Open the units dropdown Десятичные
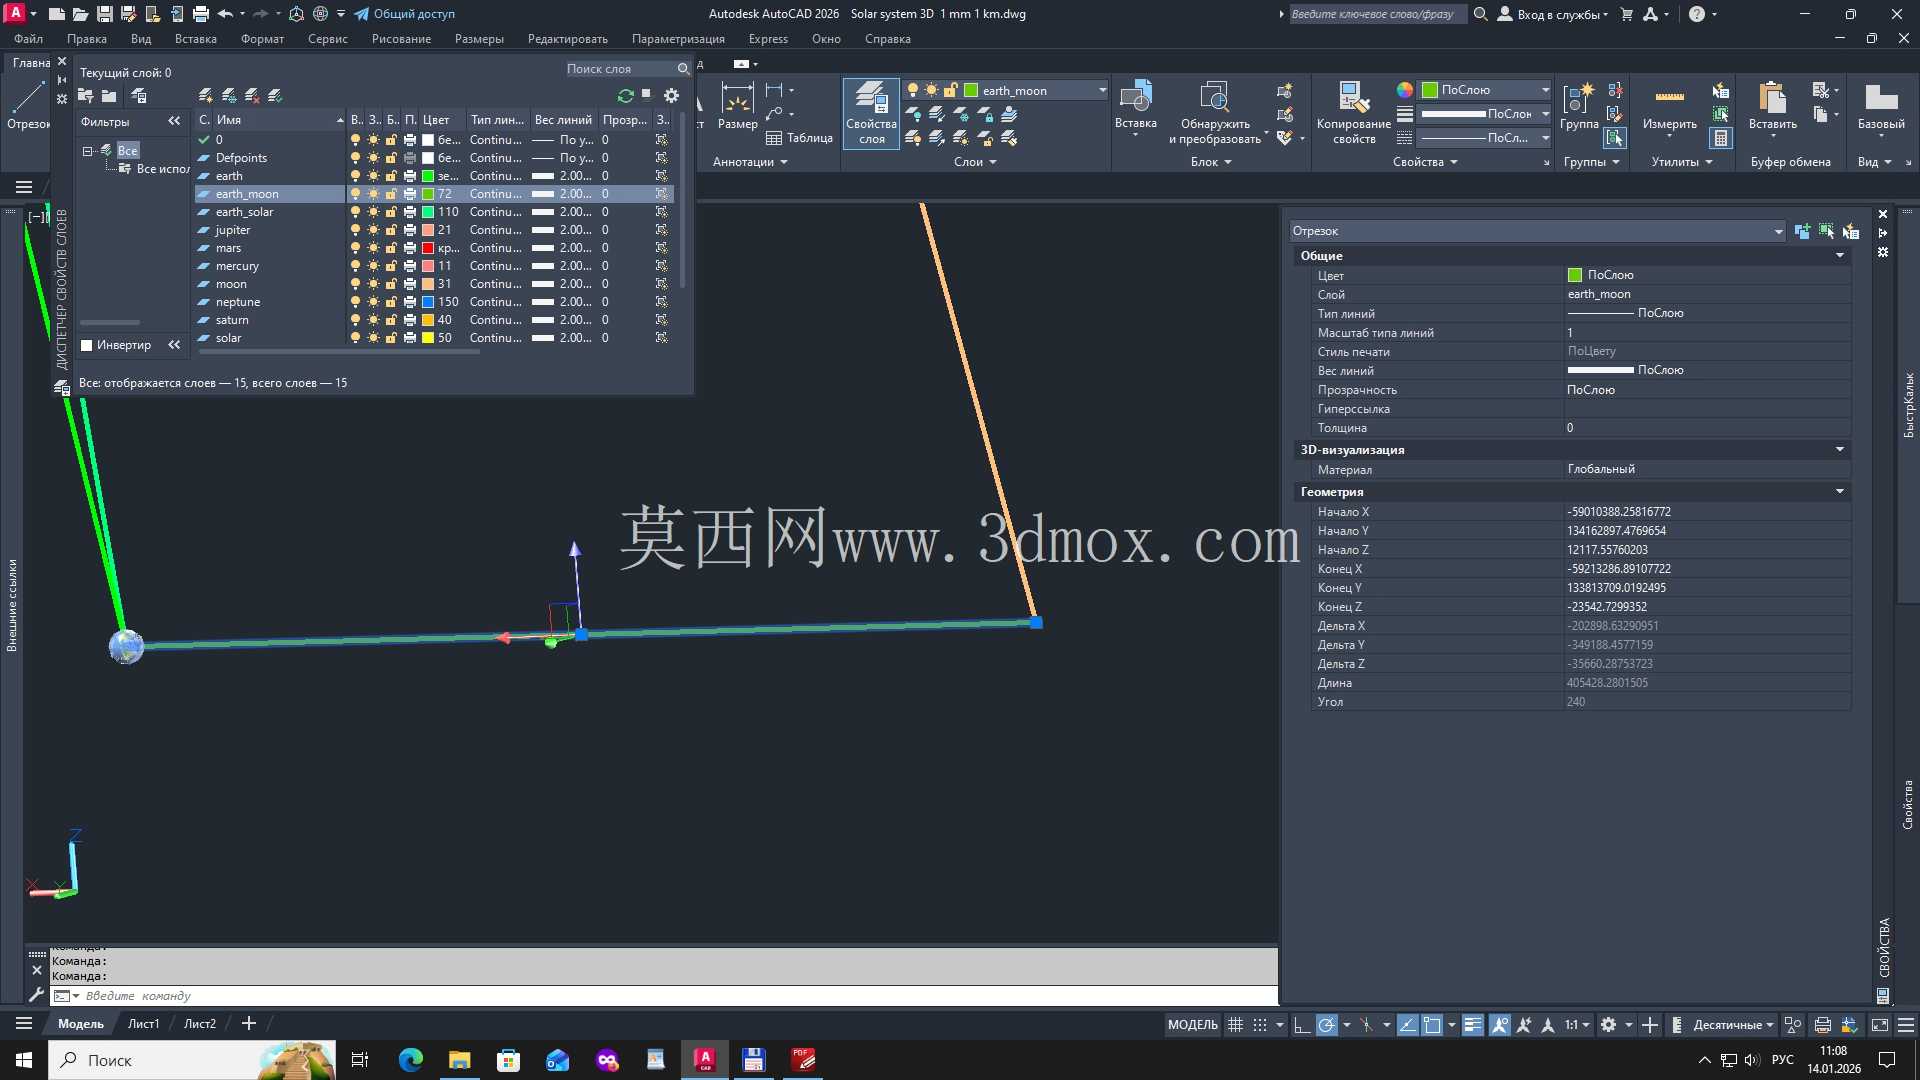1920x1080 pixels. 1733,1025
